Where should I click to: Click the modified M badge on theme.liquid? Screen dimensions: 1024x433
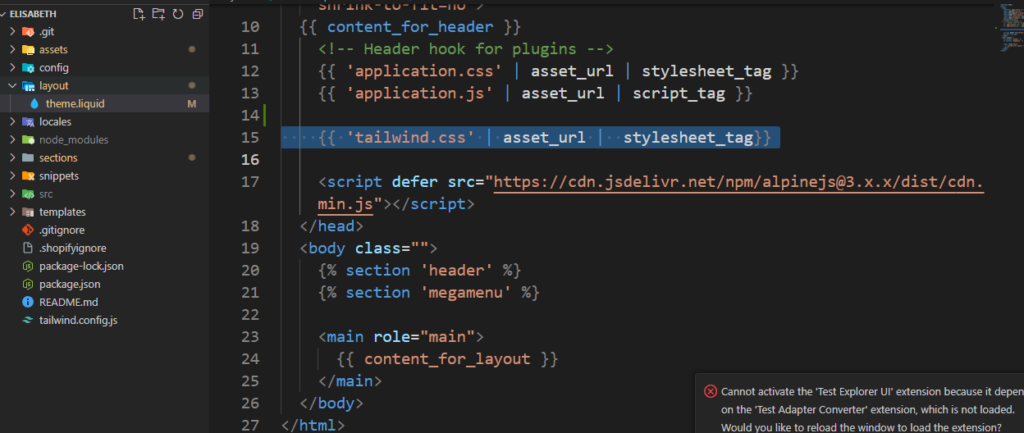pos(192,104)
